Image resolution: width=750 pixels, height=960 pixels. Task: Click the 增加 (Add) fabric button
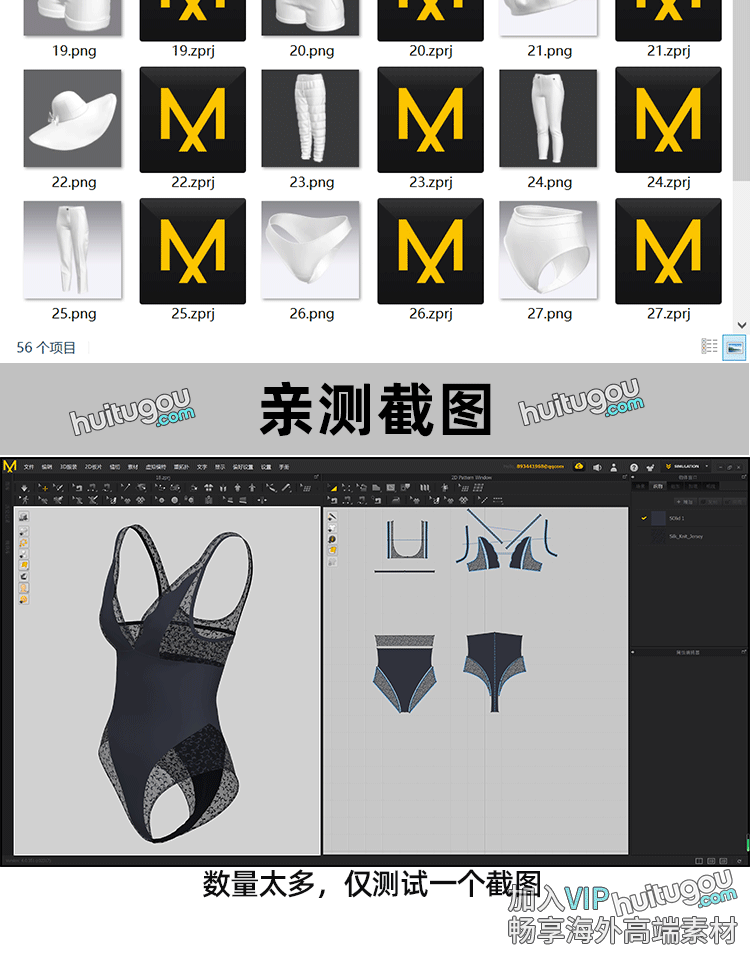[x=688, y=501]
